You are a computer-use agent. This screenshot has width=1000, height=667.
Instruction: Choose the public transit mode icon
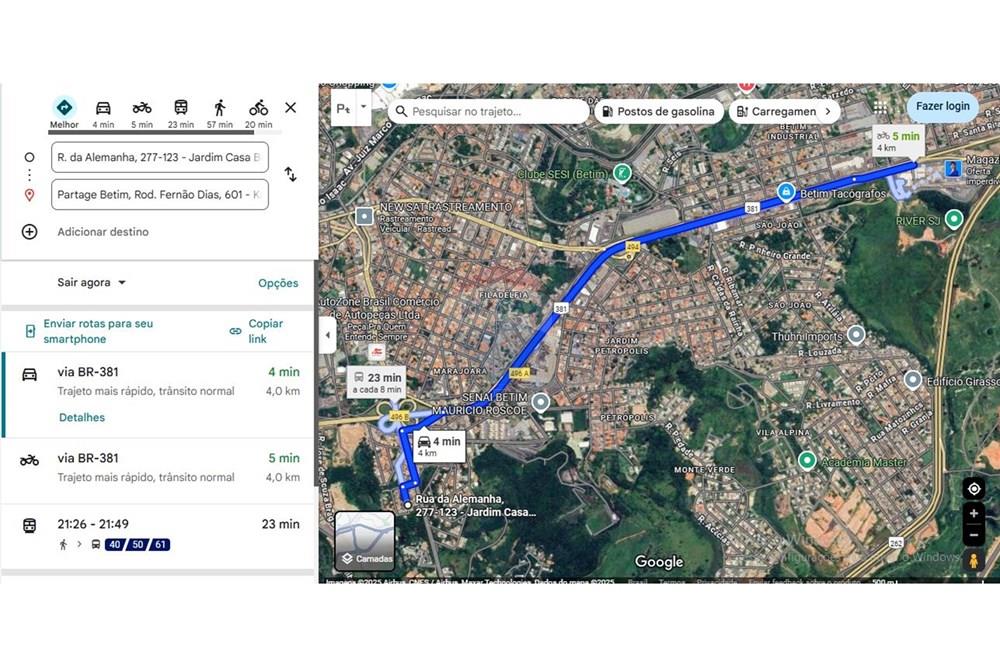click(181, 109)
